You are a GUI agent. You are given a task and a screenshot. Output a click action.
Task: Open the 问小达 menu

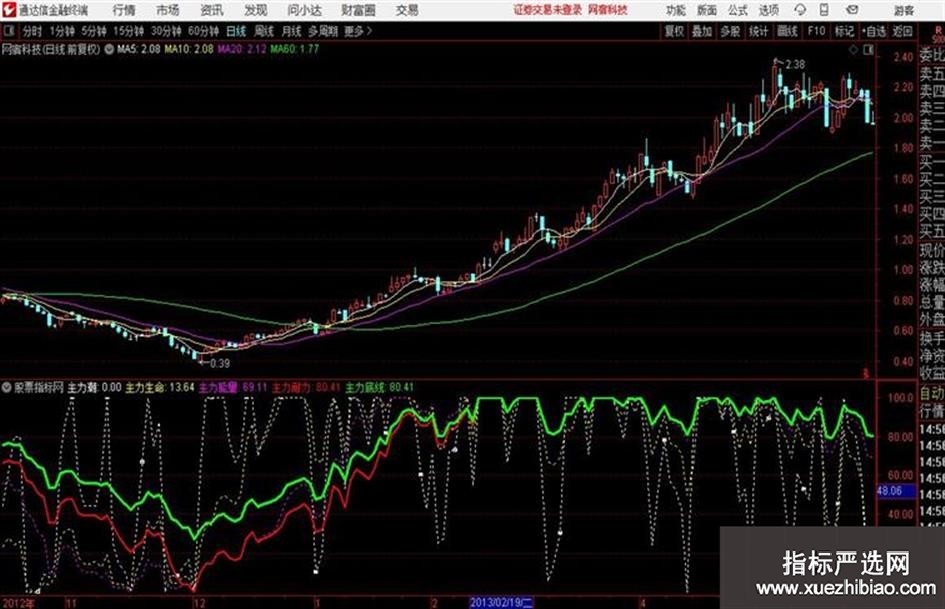304,10
